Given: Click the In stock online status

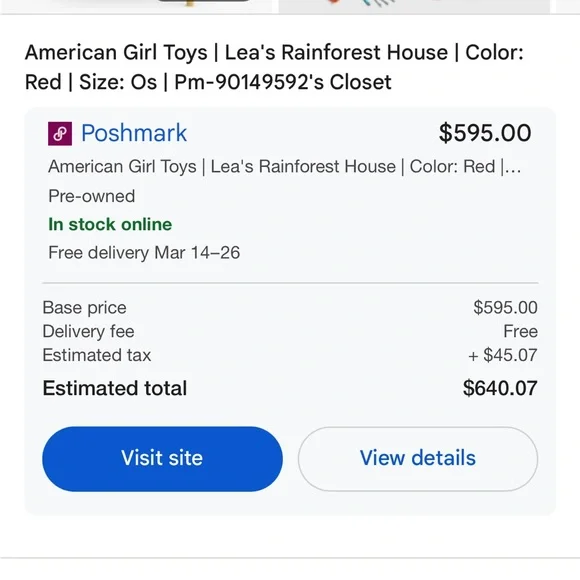Looking at the screenshot, I should pos(110,225).
